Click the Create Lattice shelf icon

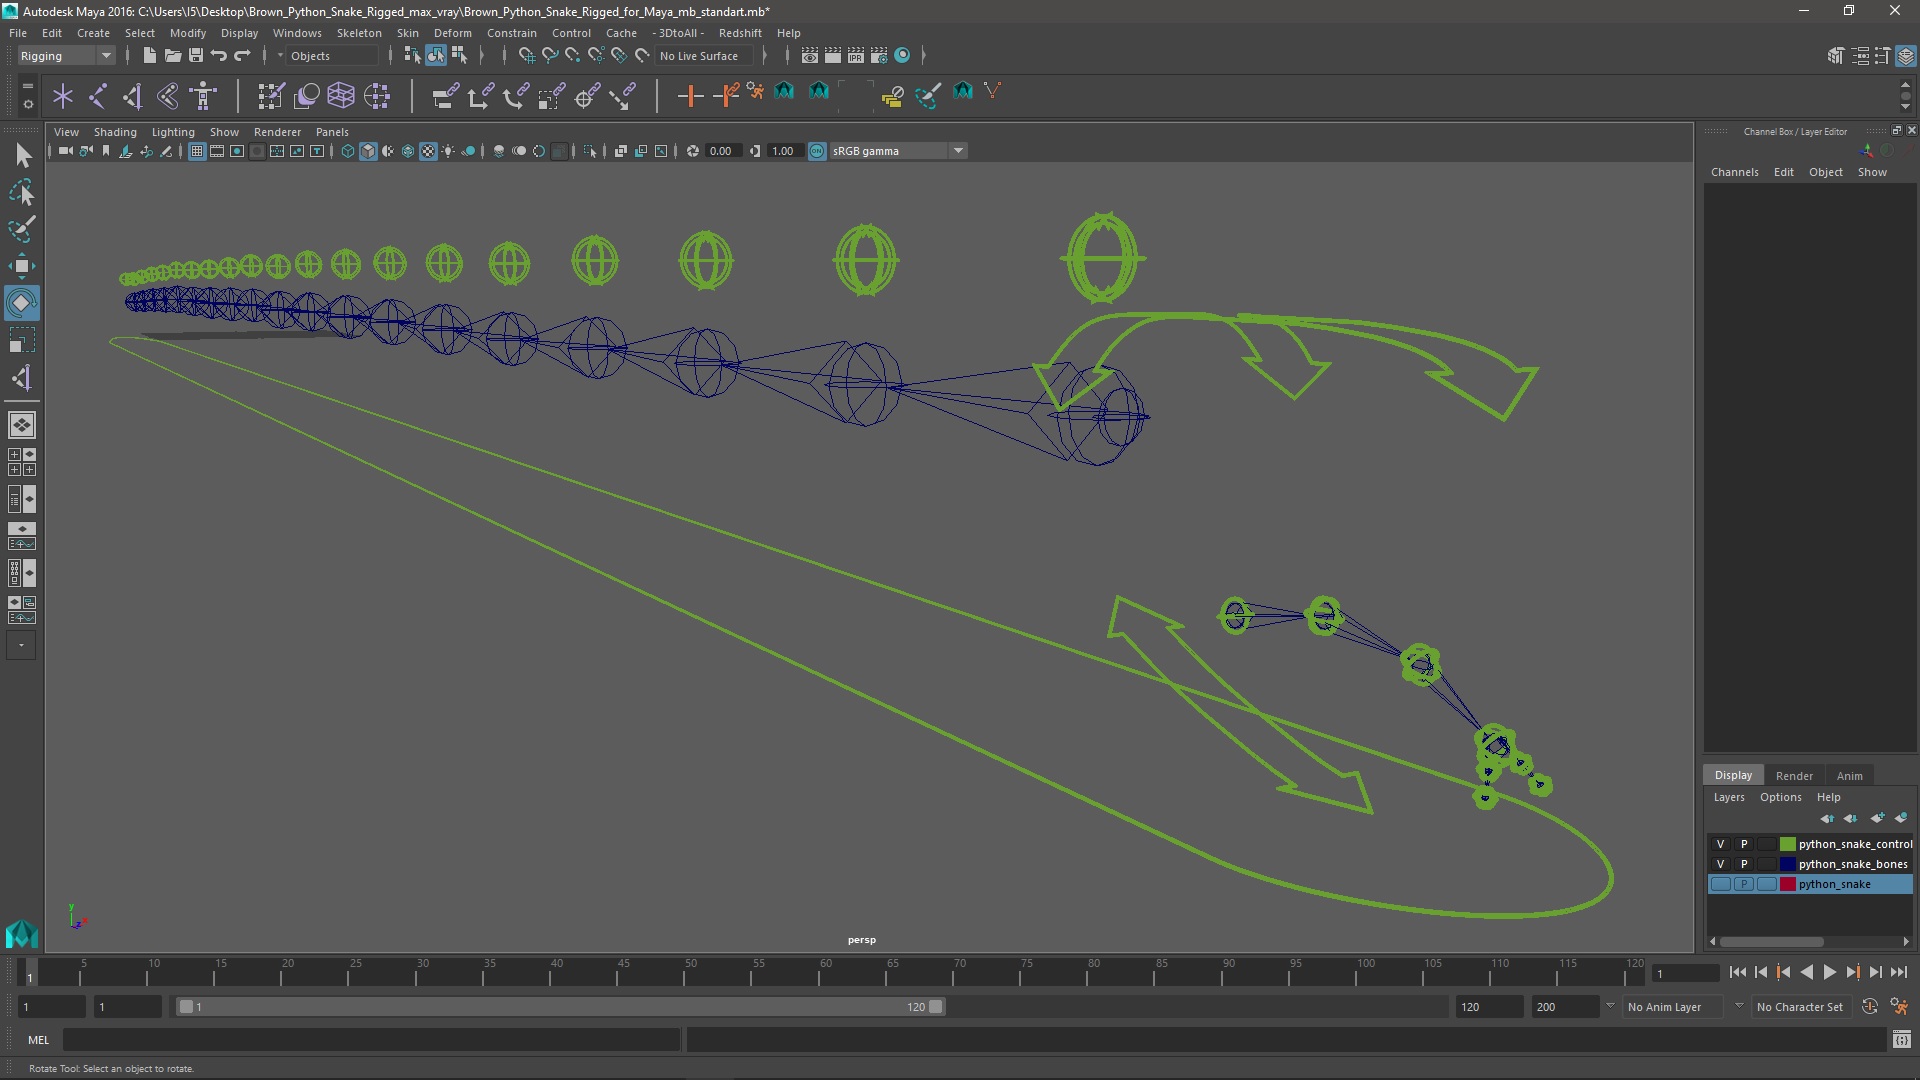[341, 96]
